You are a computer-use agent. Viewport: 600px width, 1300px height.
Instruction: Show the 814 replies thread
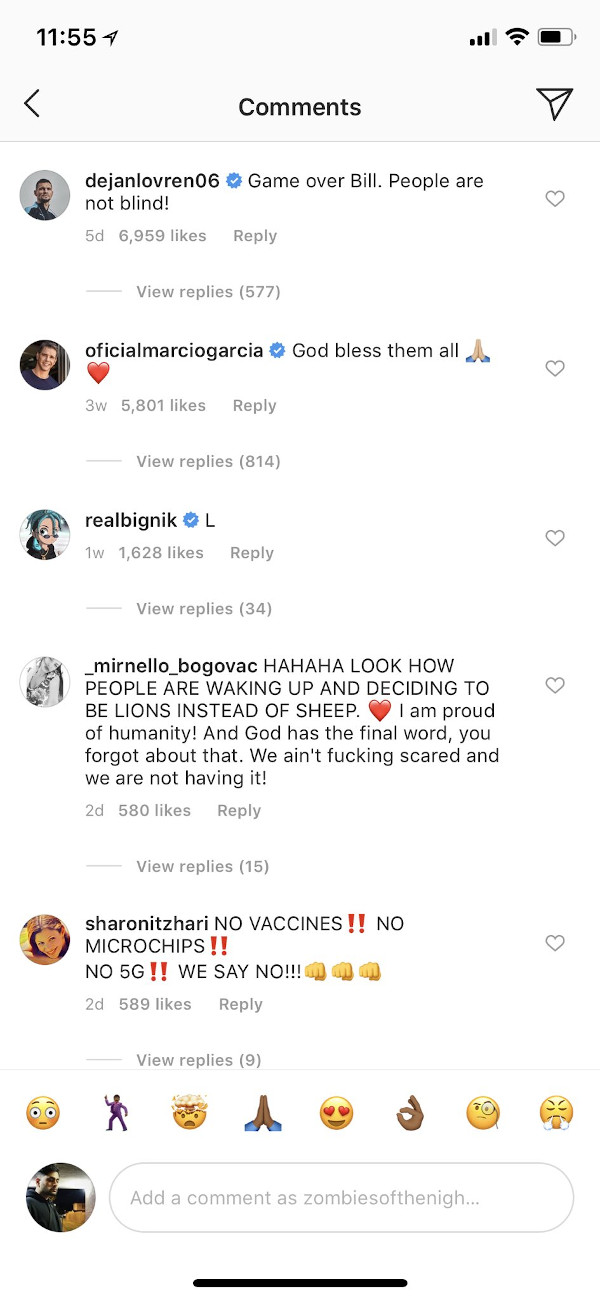[x=208, y=461]
